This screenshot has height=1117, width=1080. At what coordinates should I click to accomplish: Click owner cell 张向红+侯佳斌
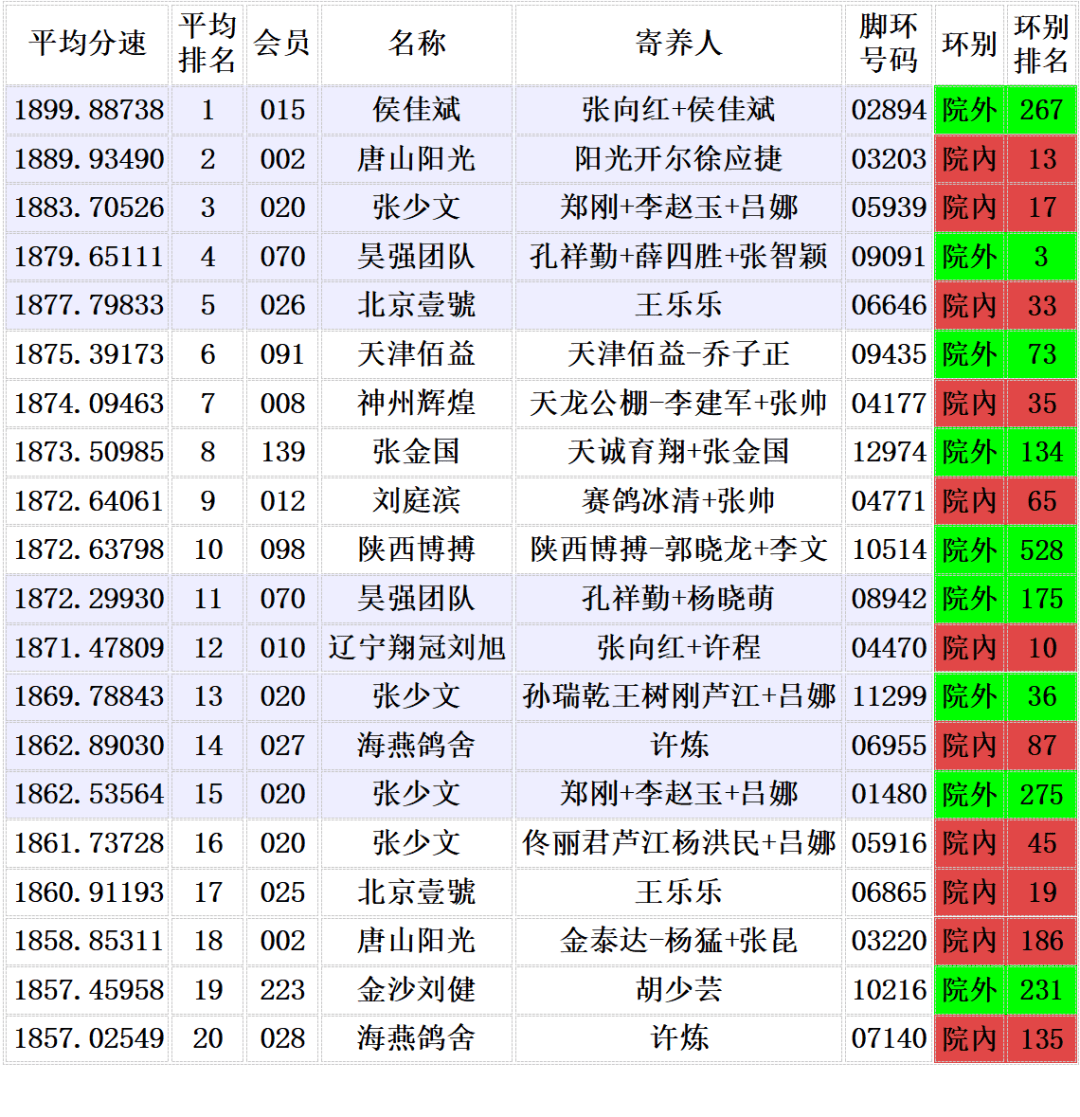click(678, 110)
